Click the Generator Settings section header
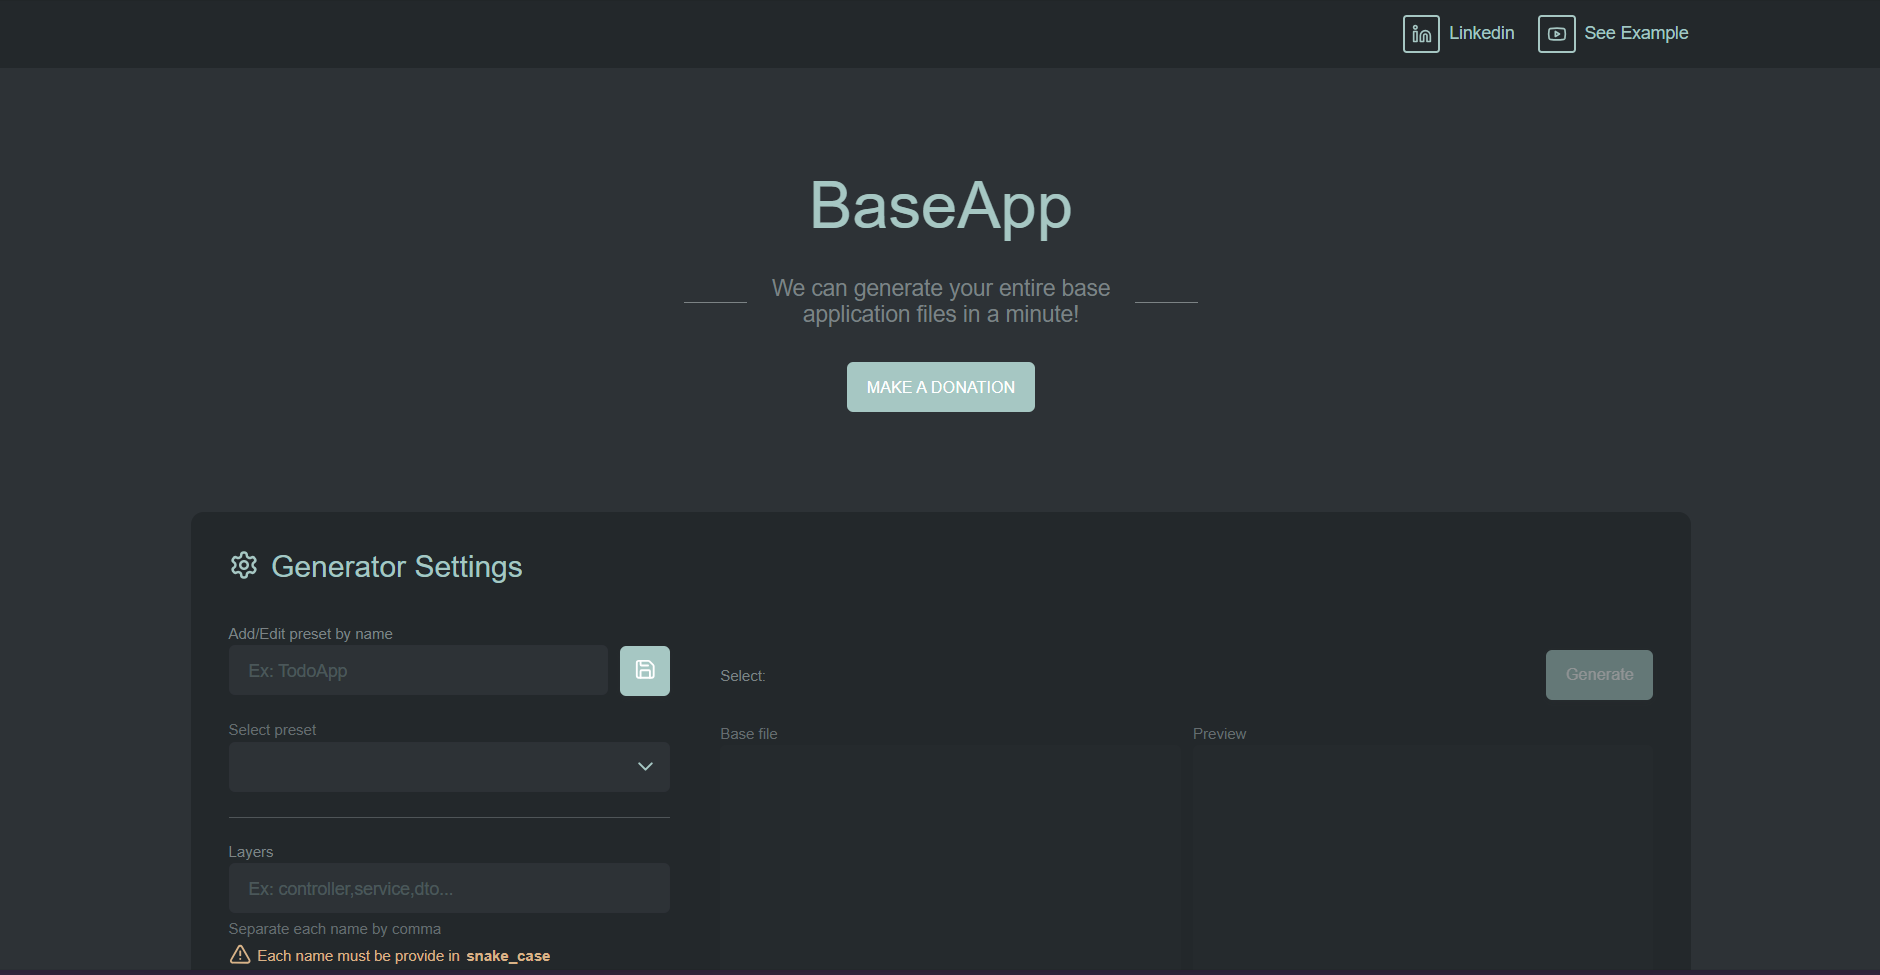The image size is (1880, 975). [x=396, y=566]
